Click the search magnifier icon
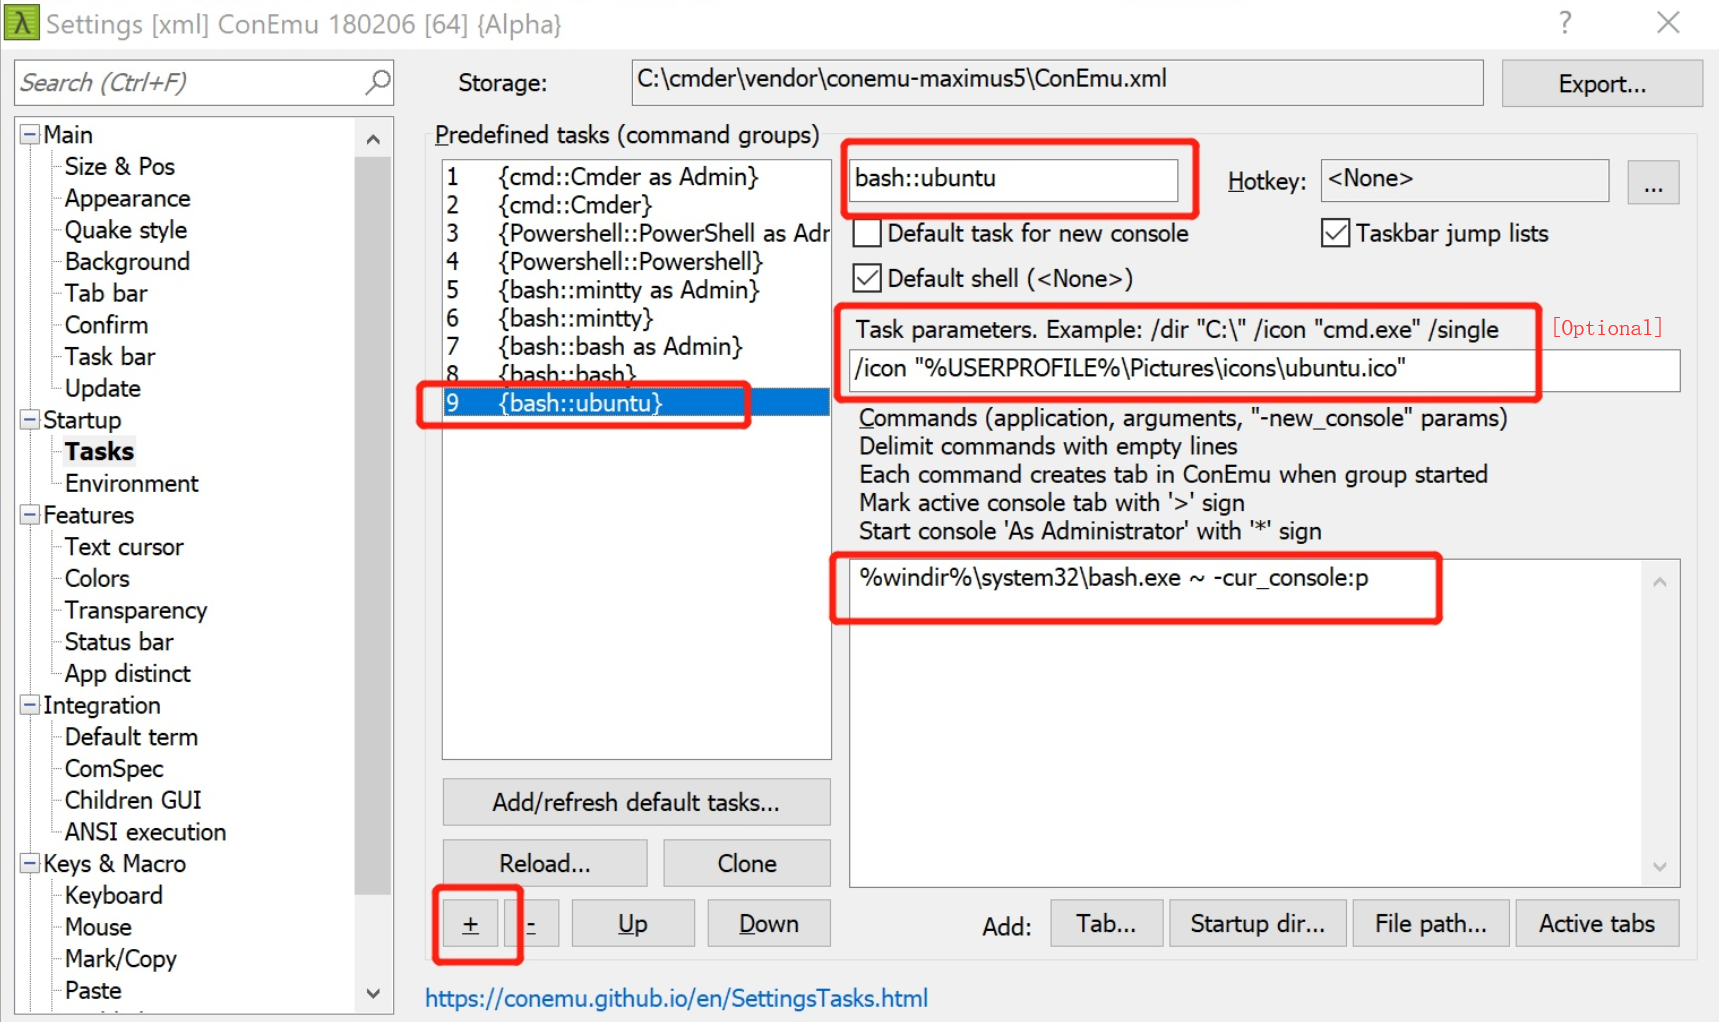1719x1022 pixels. click(x=378, y=82)
